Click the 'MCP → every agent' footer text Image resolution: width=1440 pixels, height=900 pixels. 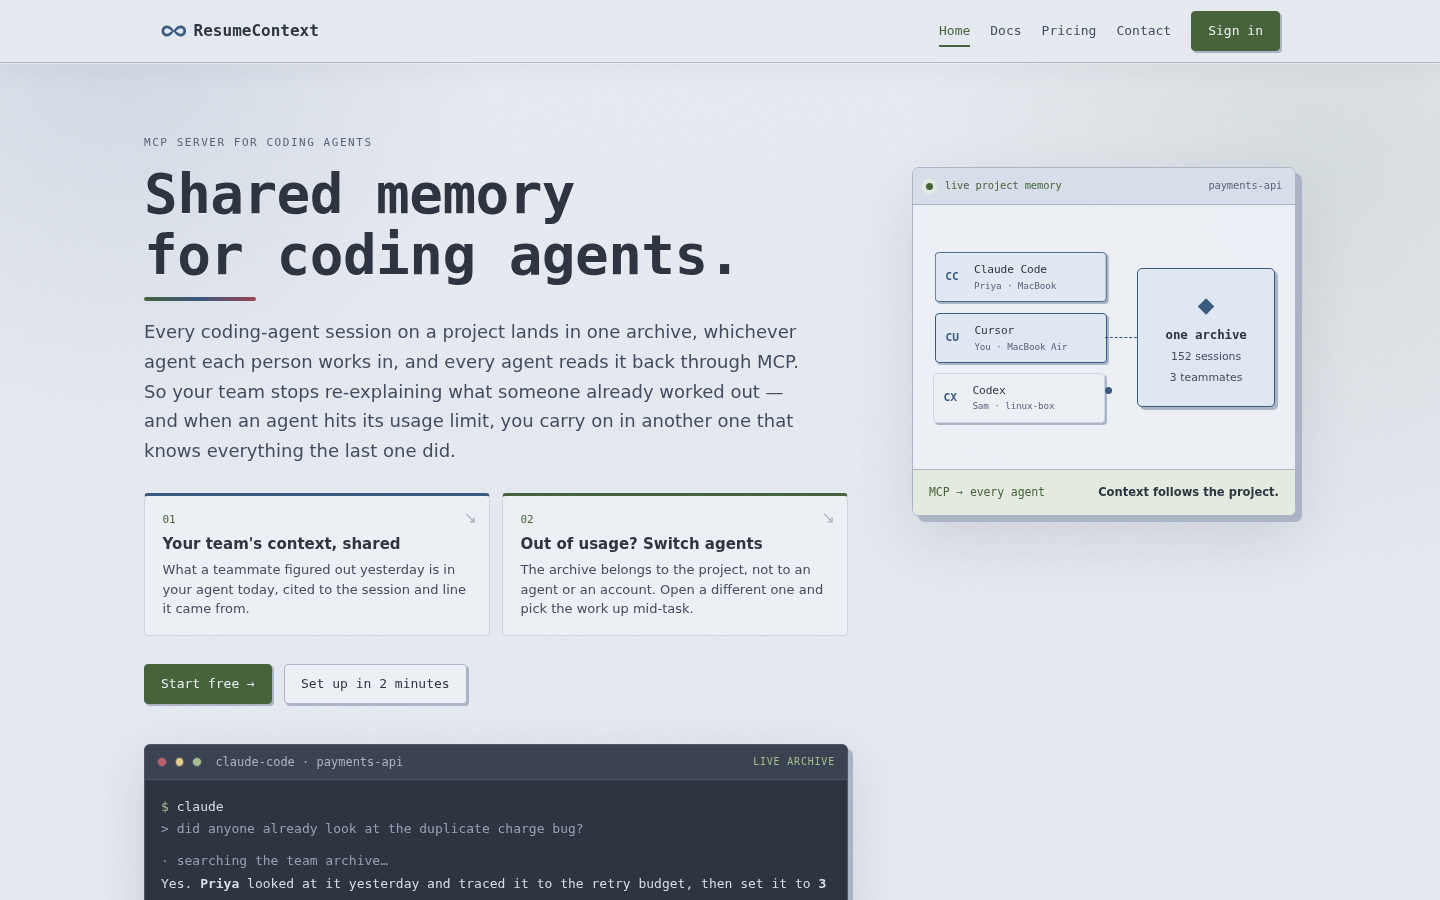(986, 492)
